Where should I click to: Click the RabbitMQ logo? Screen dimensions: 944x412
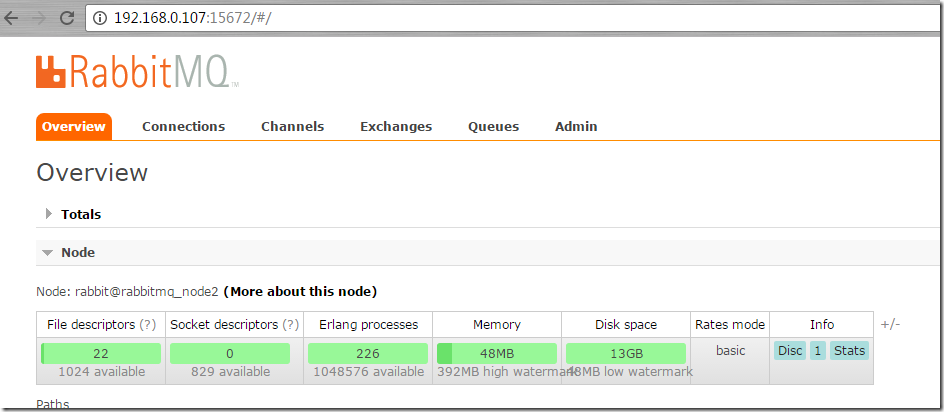tap(137, 72)
